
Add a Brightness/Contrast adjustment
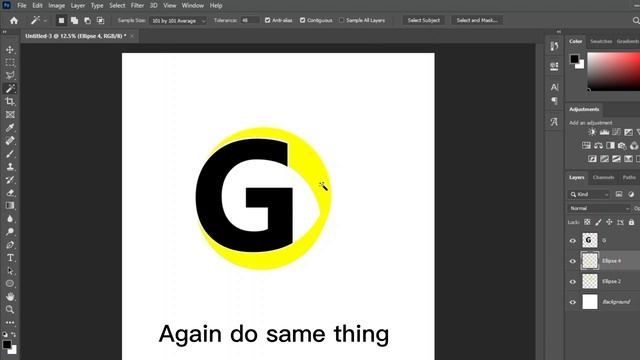tap(592, 132)
